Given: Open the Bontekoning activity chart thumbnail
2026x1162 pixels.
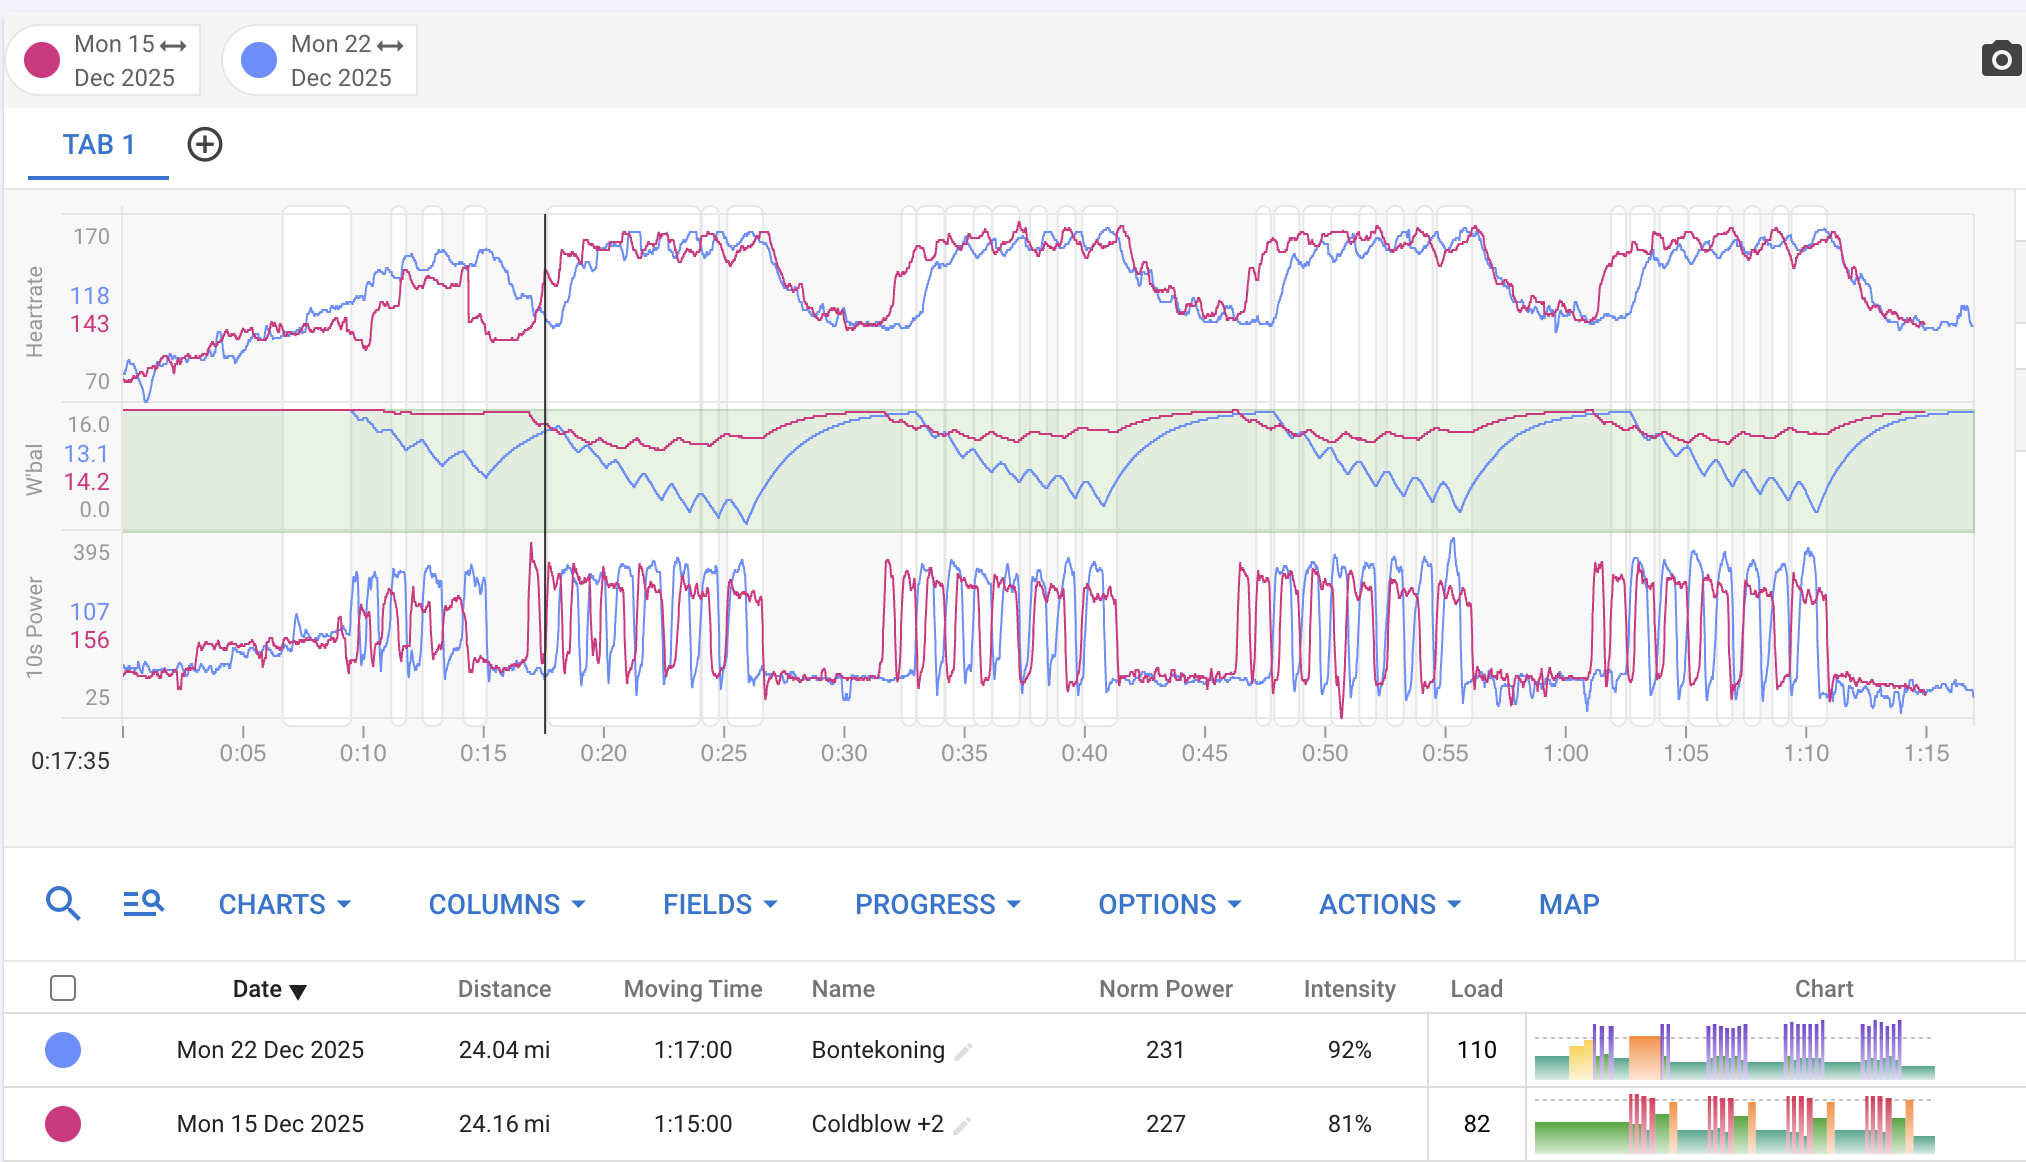Looking at the screenshot, I should (1734, 1050).
